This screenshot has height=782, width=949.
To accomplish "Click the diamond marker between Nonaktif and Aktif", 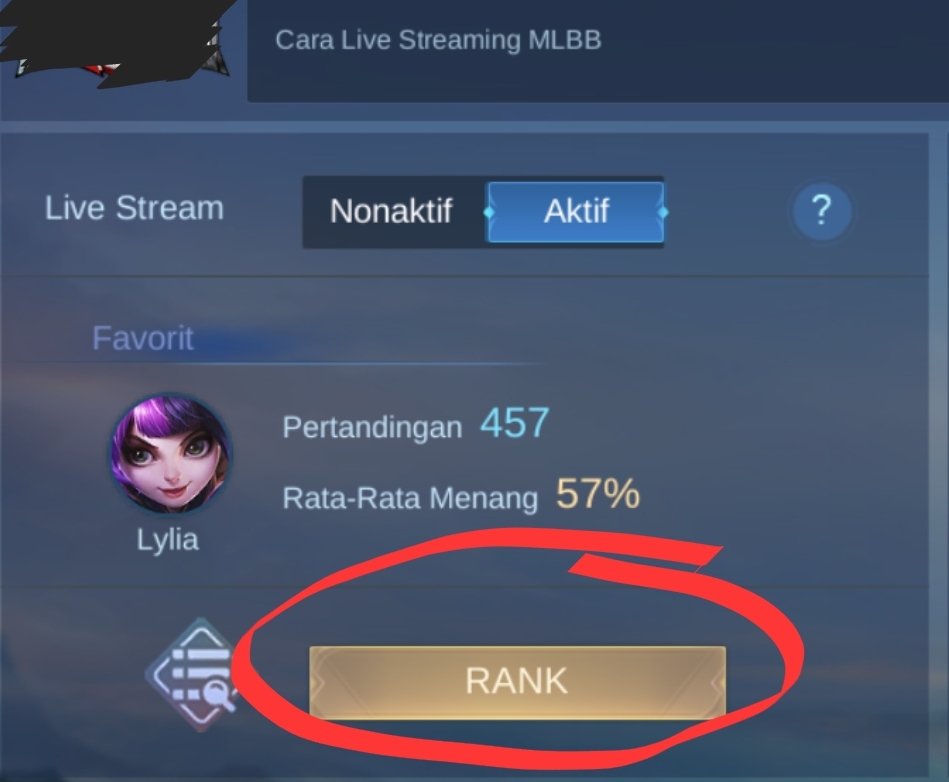I will pyautogui.click(x=489, y=212).
